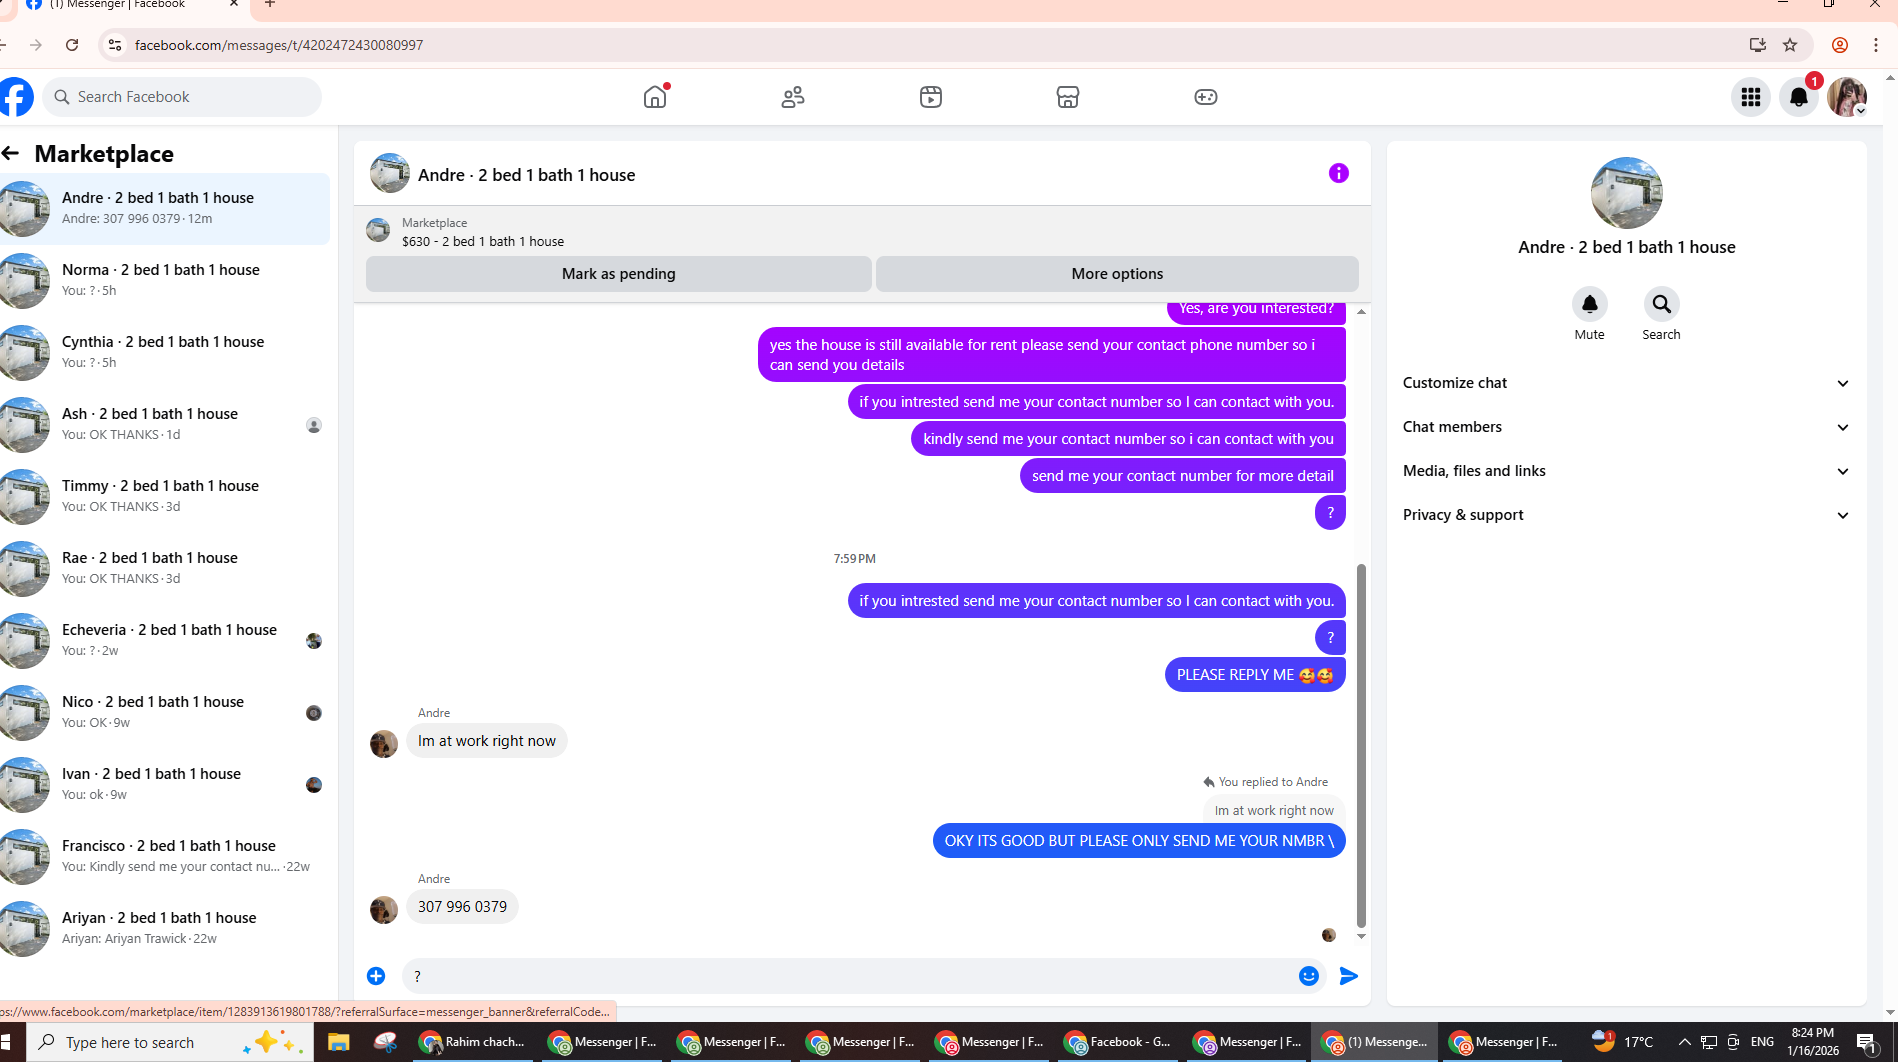The width and height of the screenshot is (1898, 1062).
Task: Click the Windows "Type here to search" box
Action: (170, 1042)
